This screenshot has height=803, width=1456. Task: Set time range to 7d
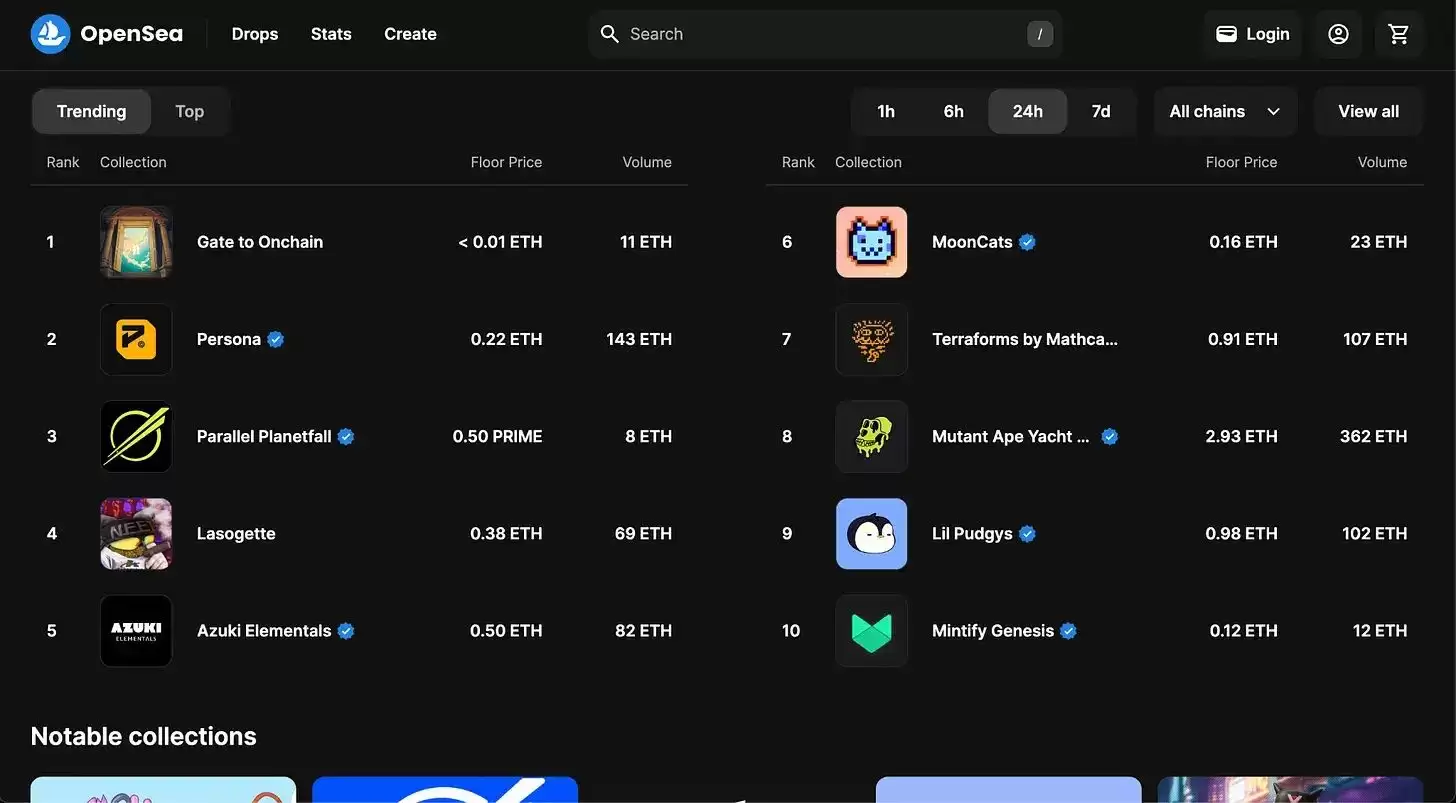pos(1100,111)
